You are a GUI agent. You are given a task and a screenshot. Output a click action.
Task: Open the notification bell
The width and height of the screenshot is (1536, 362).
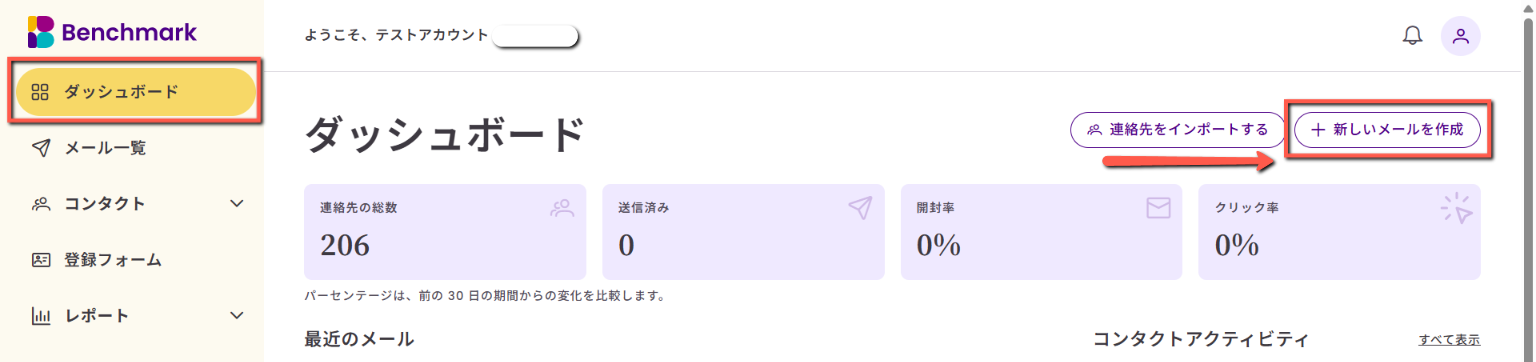coord(1412,36)
